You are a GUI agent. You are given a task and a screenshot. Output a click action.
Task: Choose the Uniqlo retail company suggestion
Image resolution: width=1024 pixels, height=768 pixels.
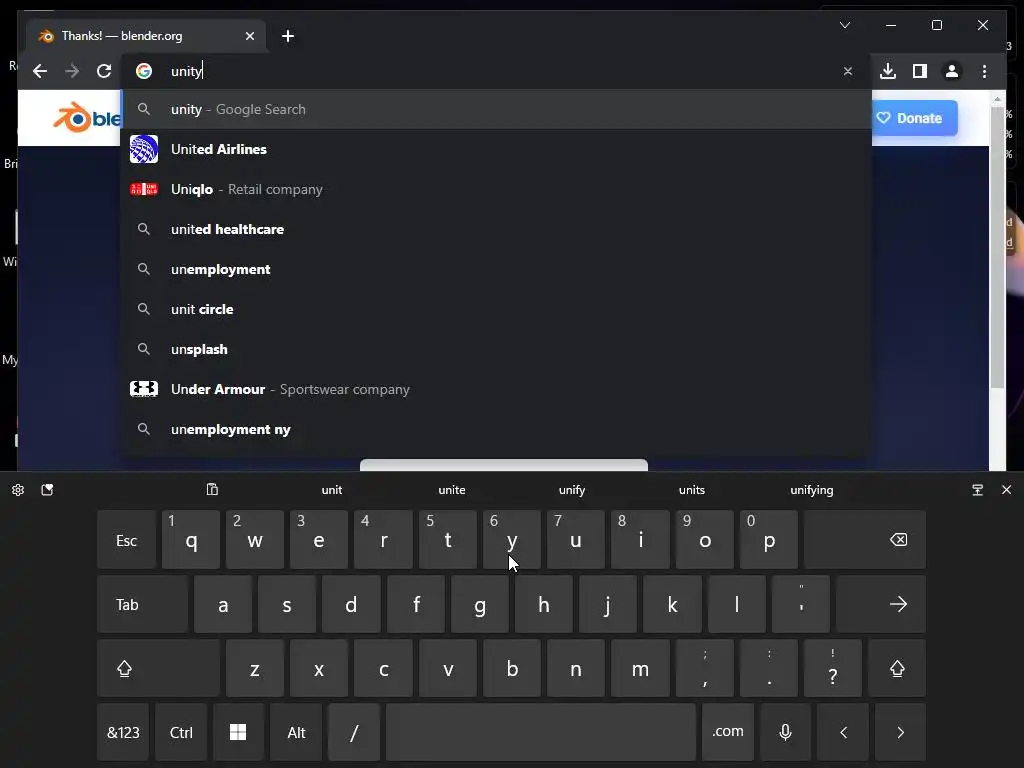click(x=496, y=189)
